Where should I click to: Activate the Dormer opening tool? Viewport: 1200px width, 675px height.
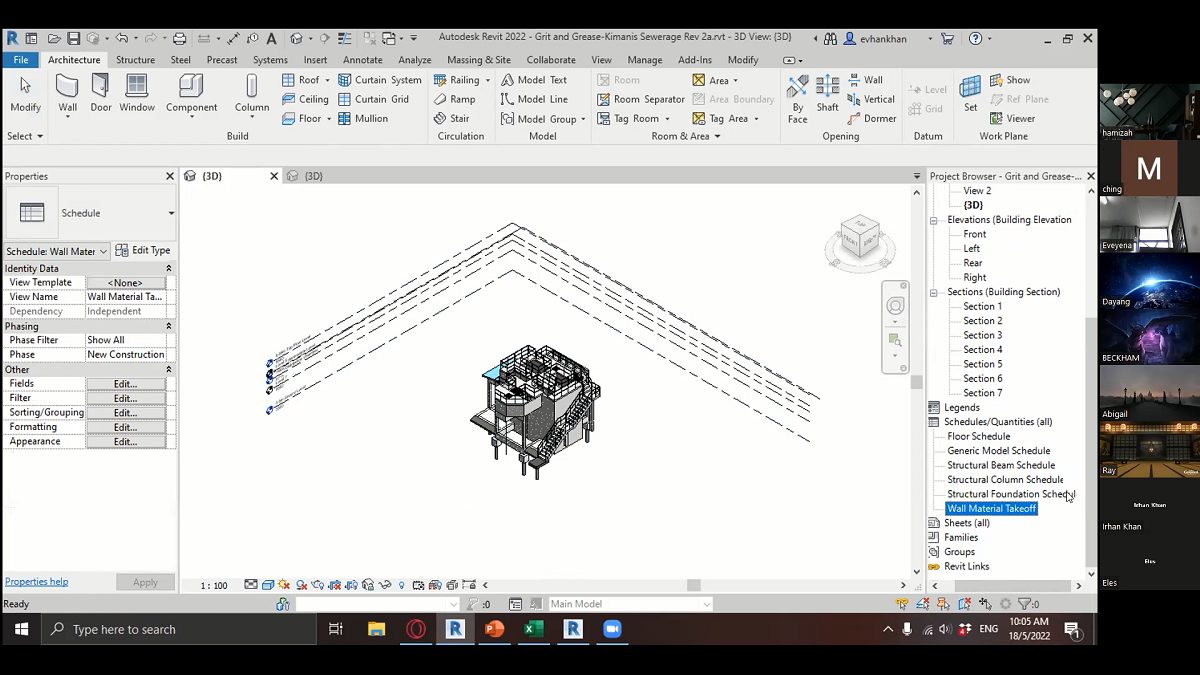(x=872, y=118)
